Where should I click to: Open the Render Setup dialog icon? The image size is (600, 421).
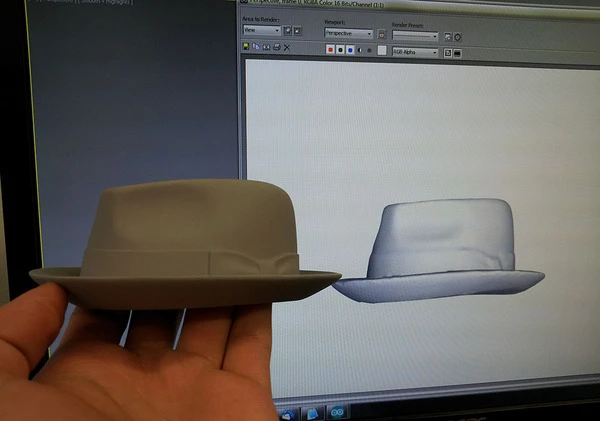(x=448, y=37)
